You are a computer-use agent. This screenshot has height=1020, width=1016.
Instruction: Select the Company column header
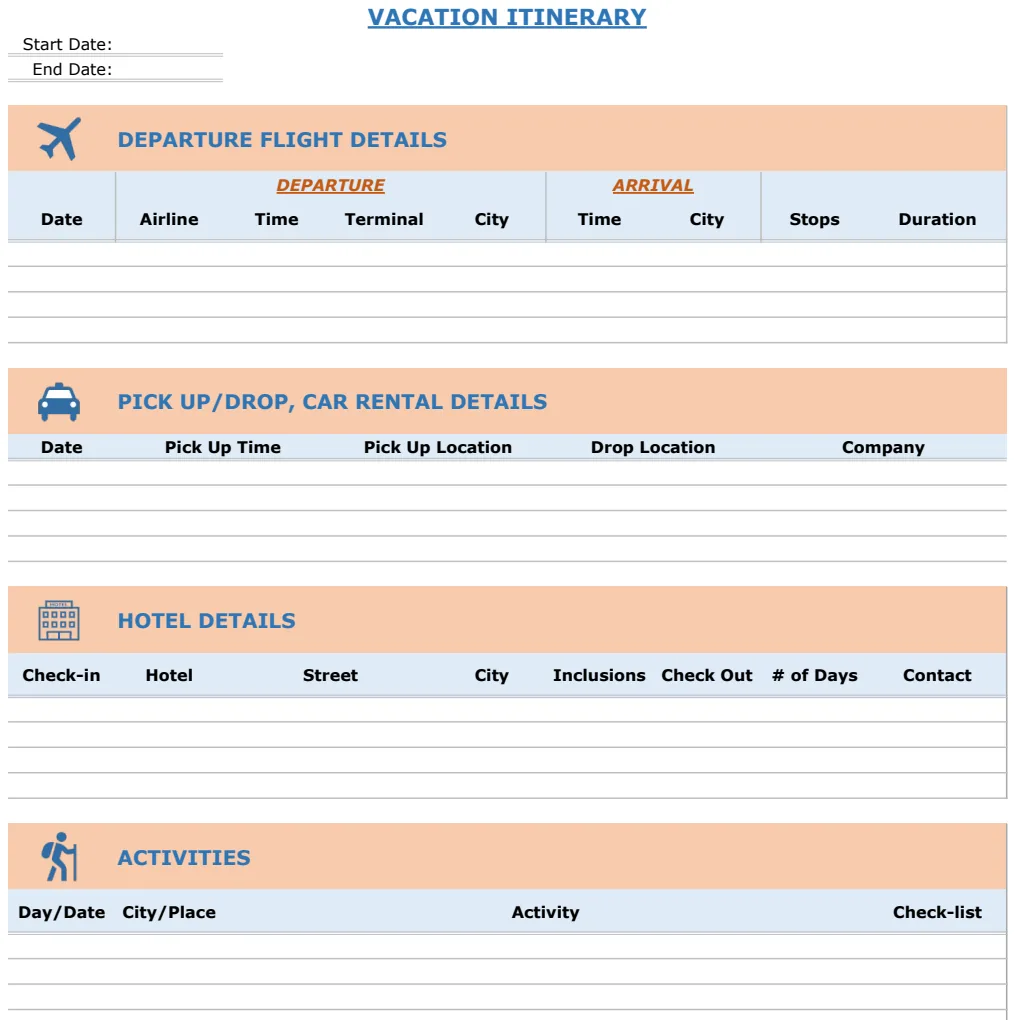point(883,448)
